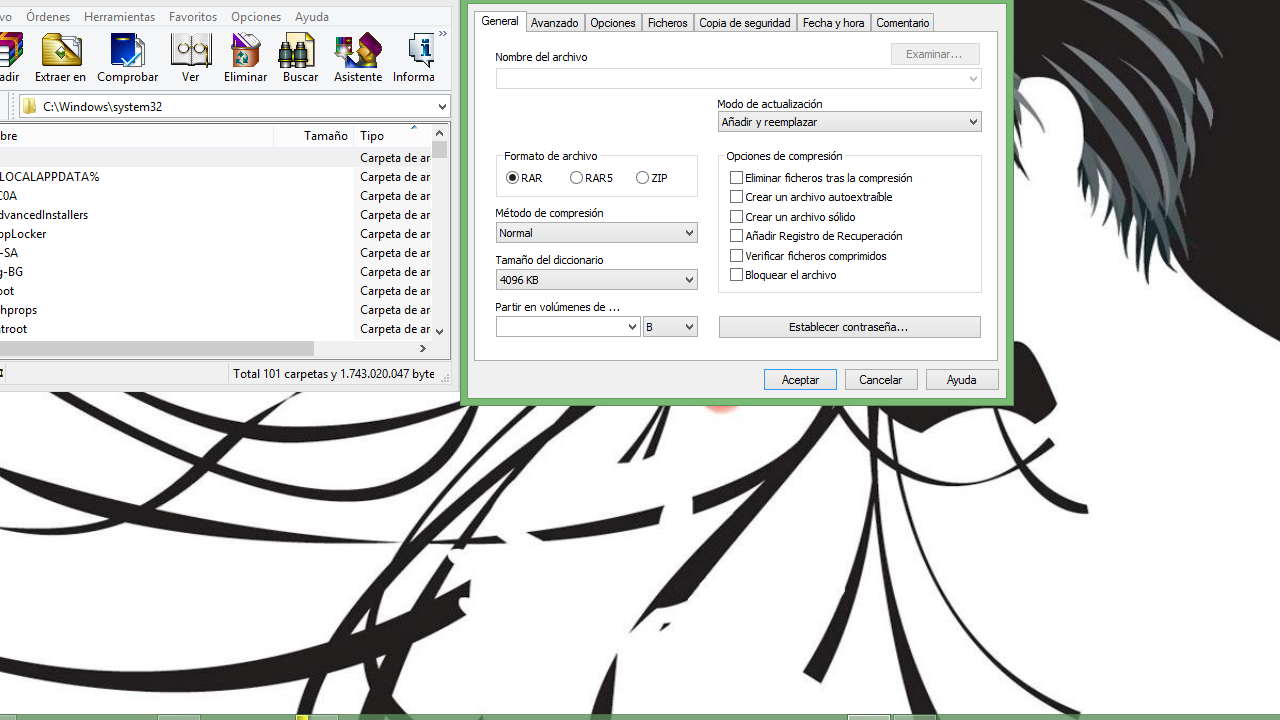1280x720 pixels.
Task: Open the Órdenes menu
Action: pos(48,17)
